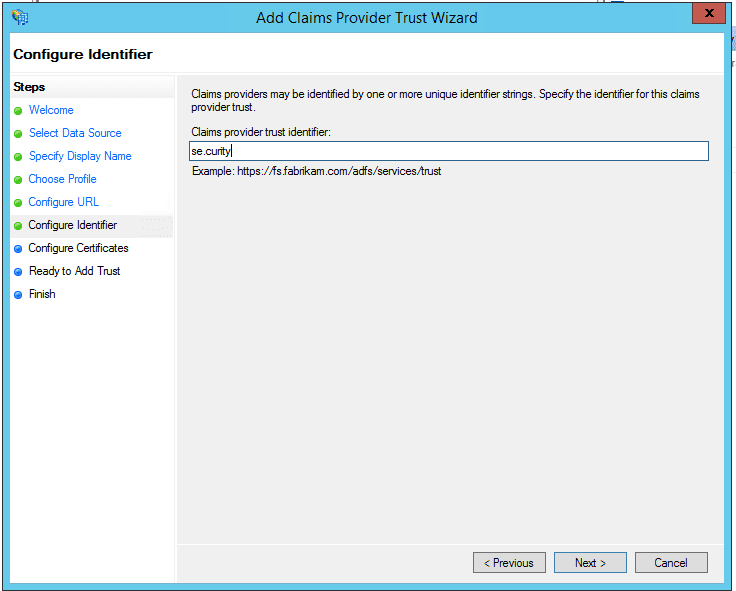Click the blue bullet beside Ready to Add Trust

18,272
